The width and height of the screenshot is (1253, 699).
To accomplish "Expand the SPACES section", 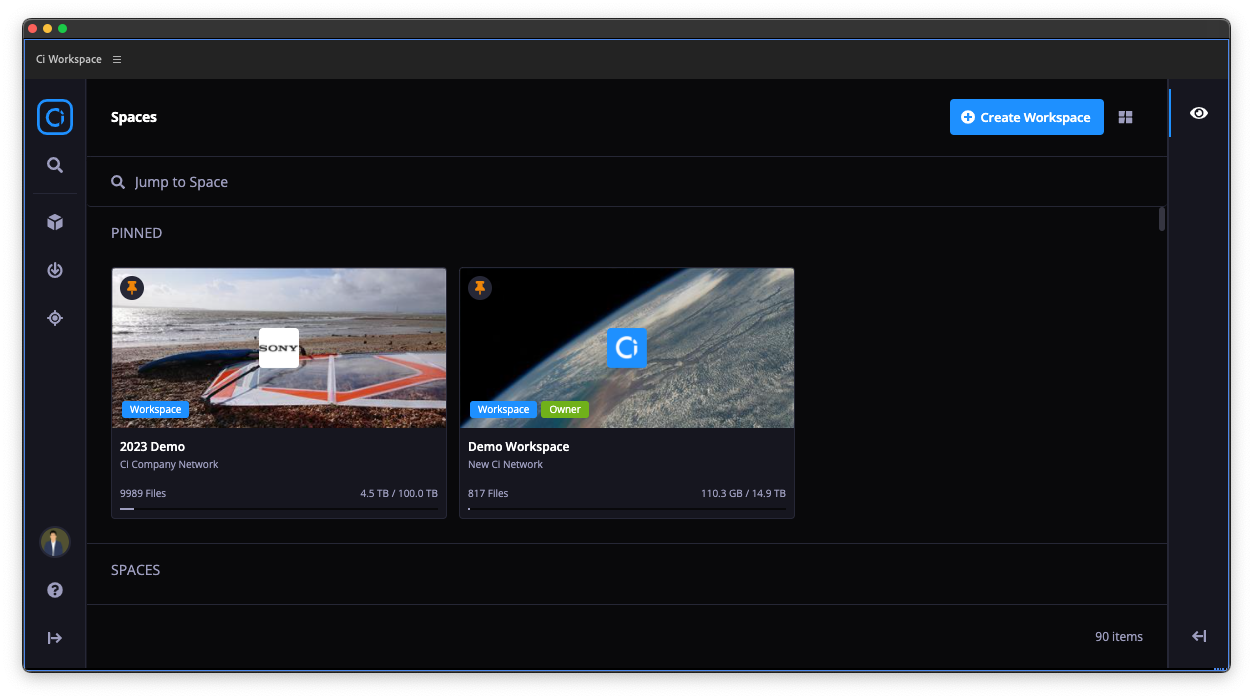I will tap(135, 570).
